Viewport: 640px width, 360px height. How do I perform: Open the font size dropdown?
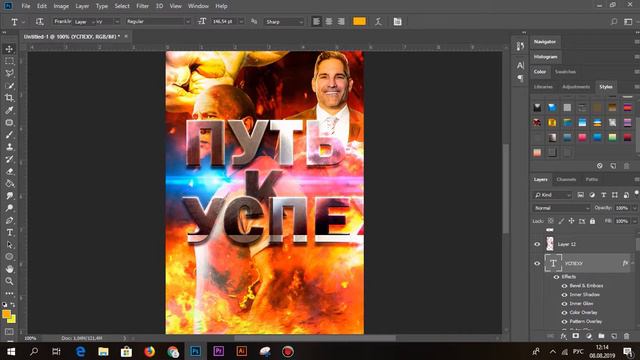pyautogui.click(x=241, y=22)
